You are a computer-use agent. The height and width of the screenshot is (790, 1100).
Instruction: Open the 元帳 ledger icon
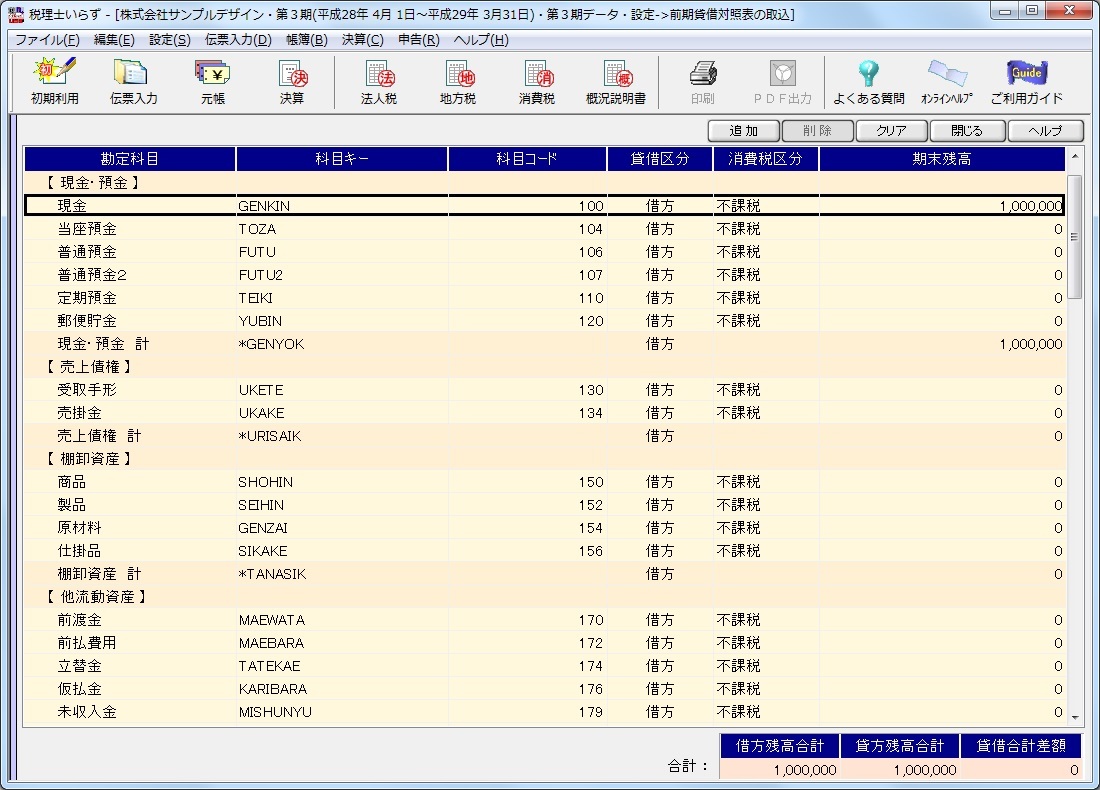212,82
